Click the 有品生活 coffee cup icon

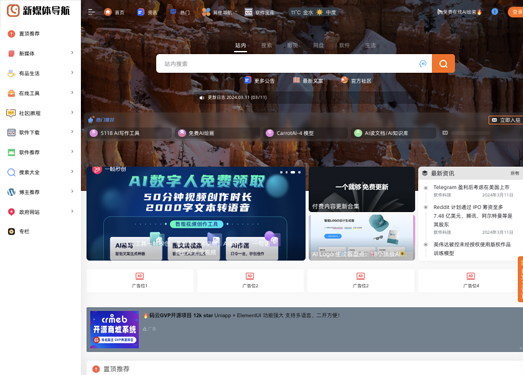pyautogui.click(x=11, y=73)
